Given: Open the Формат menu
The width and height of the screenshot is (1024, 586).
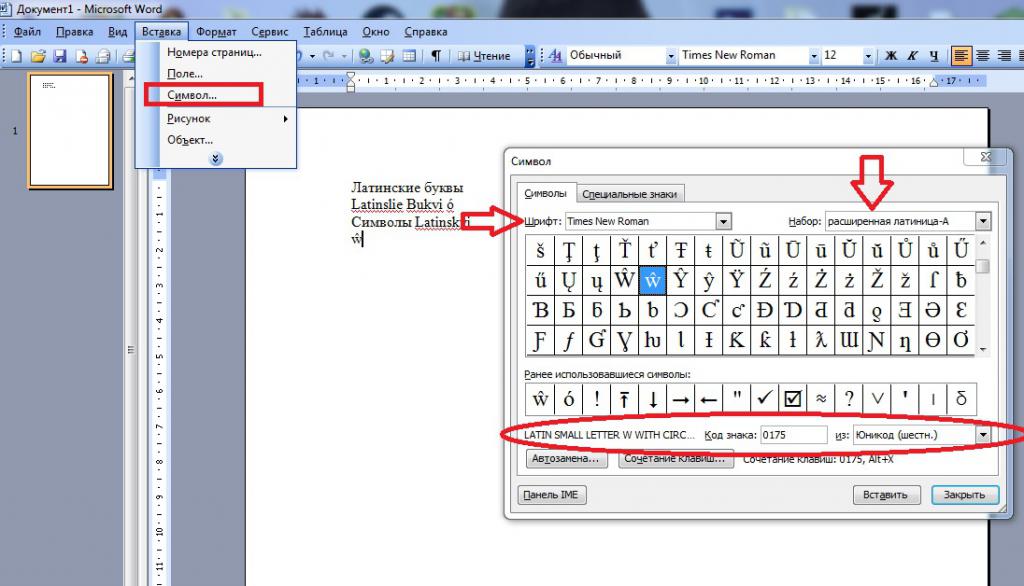Looking at the screenshot, I should [216, 31].
